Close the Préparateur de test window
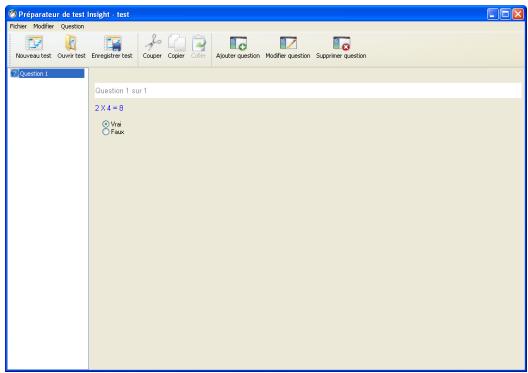 point(518,14)
